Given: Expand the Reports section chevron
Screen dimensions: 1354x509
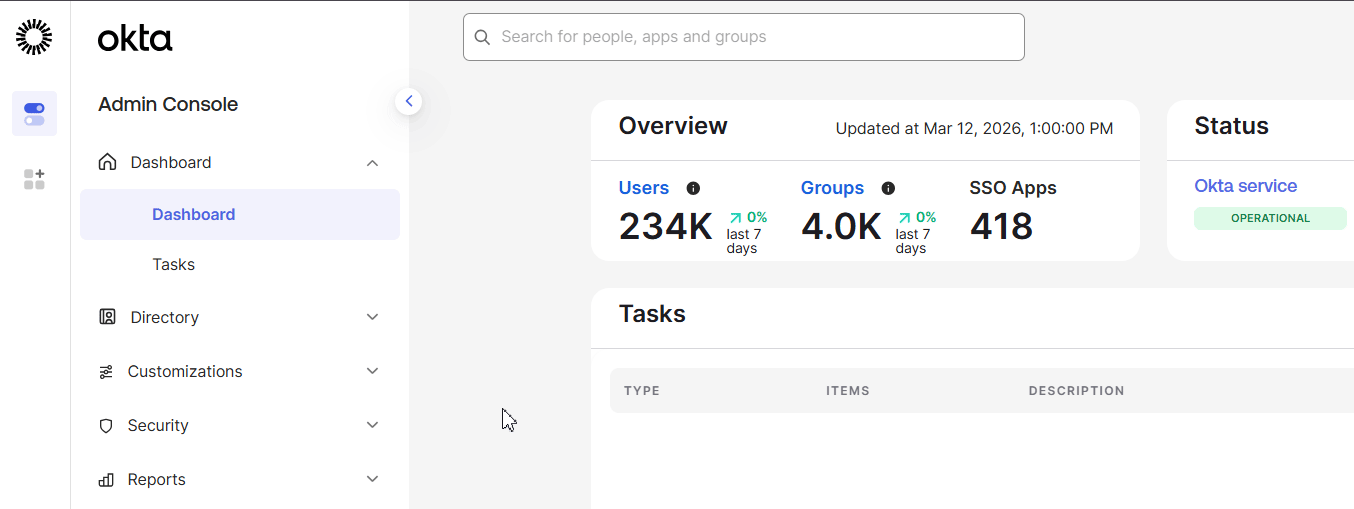Looking at the screenshot, I should pos(372,479).
